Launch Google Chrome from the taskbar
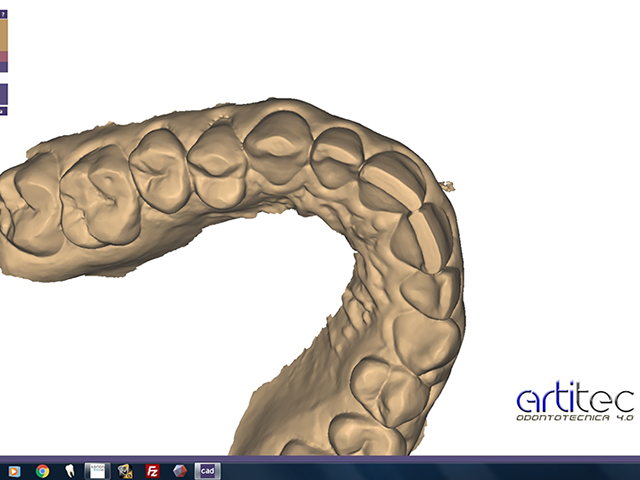The height and width of the screenshot is (480, 640). (42, 471)
